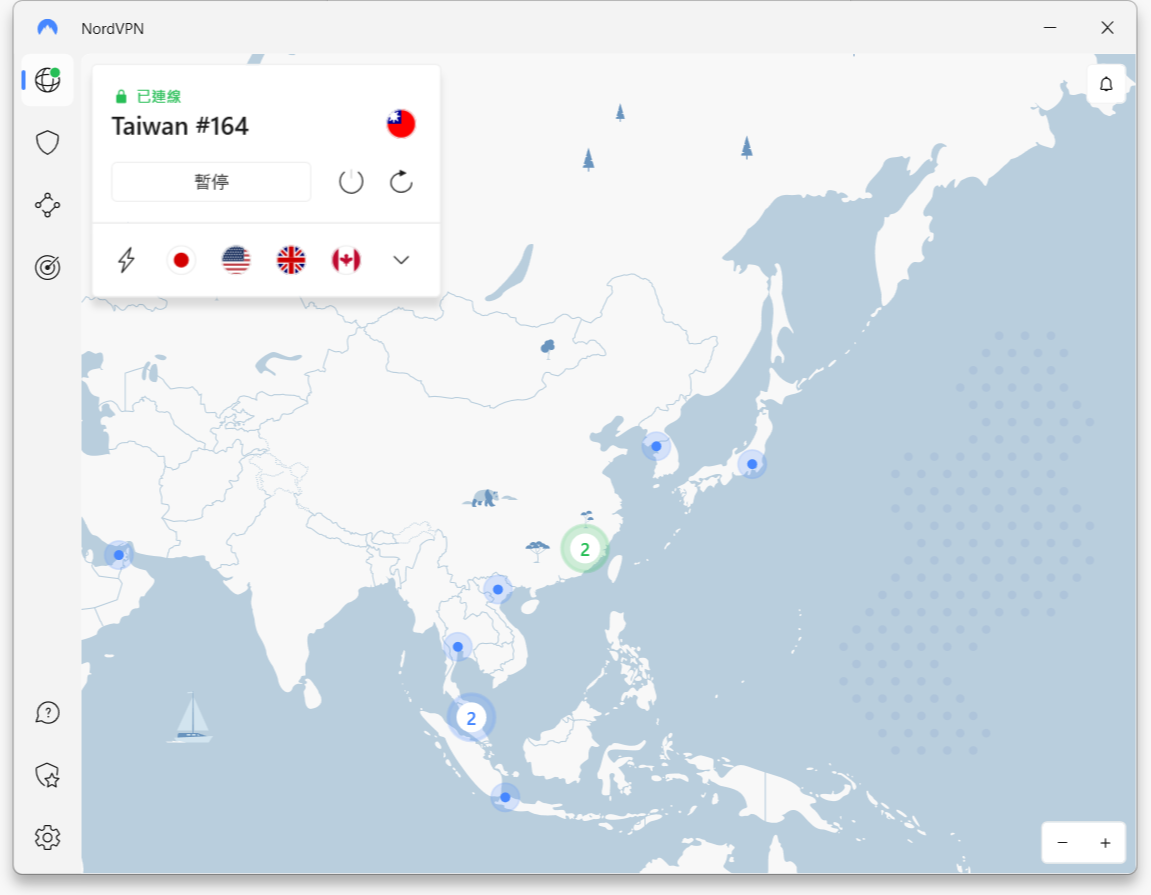
Task: Connect to United Kingdom via flag shortcut
Action: [x=291, y=260]
